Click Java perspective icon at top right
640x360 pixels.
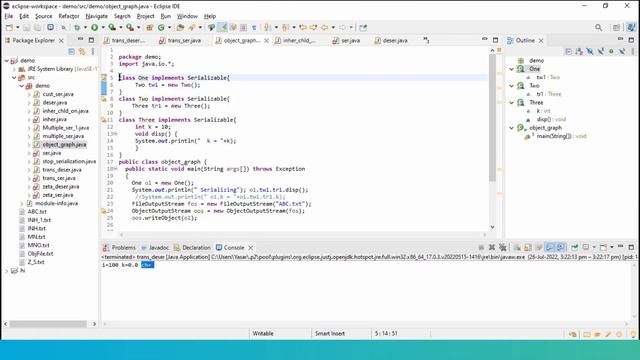[631, 27]
